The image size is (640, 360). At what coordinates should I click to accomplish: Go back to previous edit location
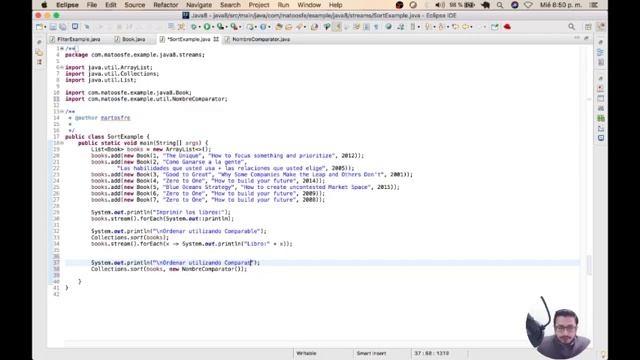pos(455,27)
